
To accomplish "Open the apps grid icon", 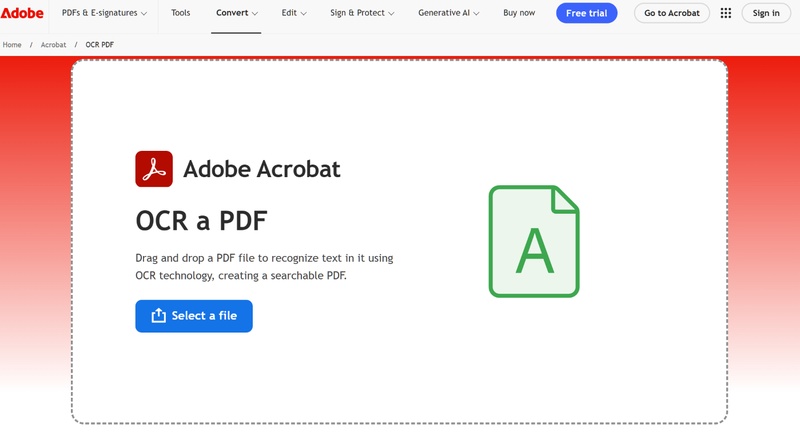I will click(x=726, y=13).
